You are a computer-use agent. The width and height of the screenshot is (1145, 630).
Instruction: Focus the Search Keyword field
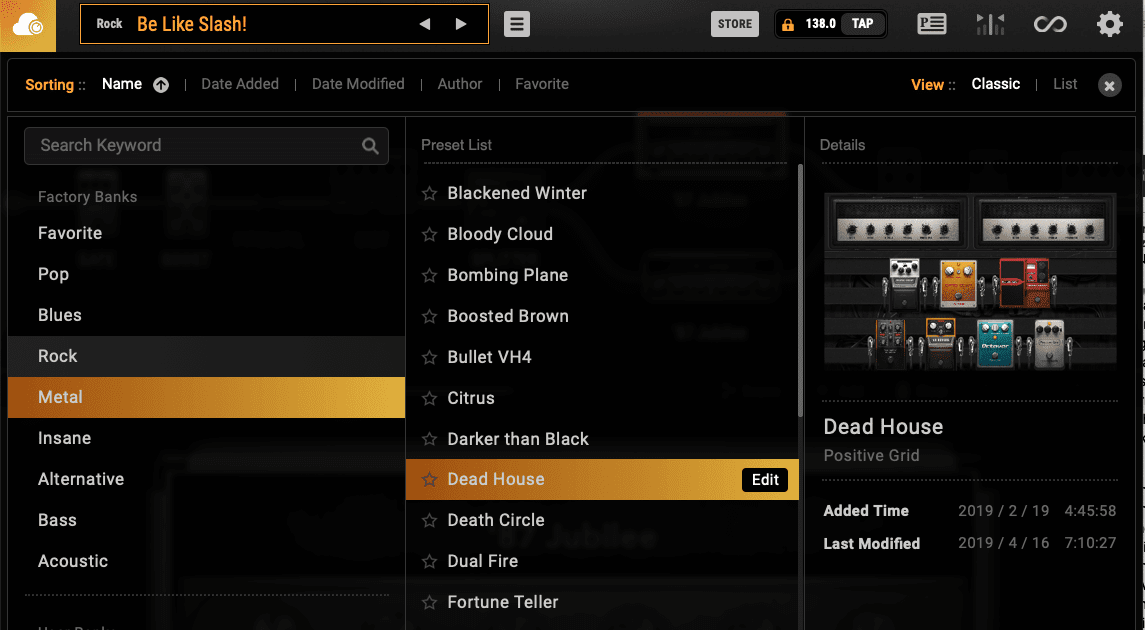click(206, 146)
